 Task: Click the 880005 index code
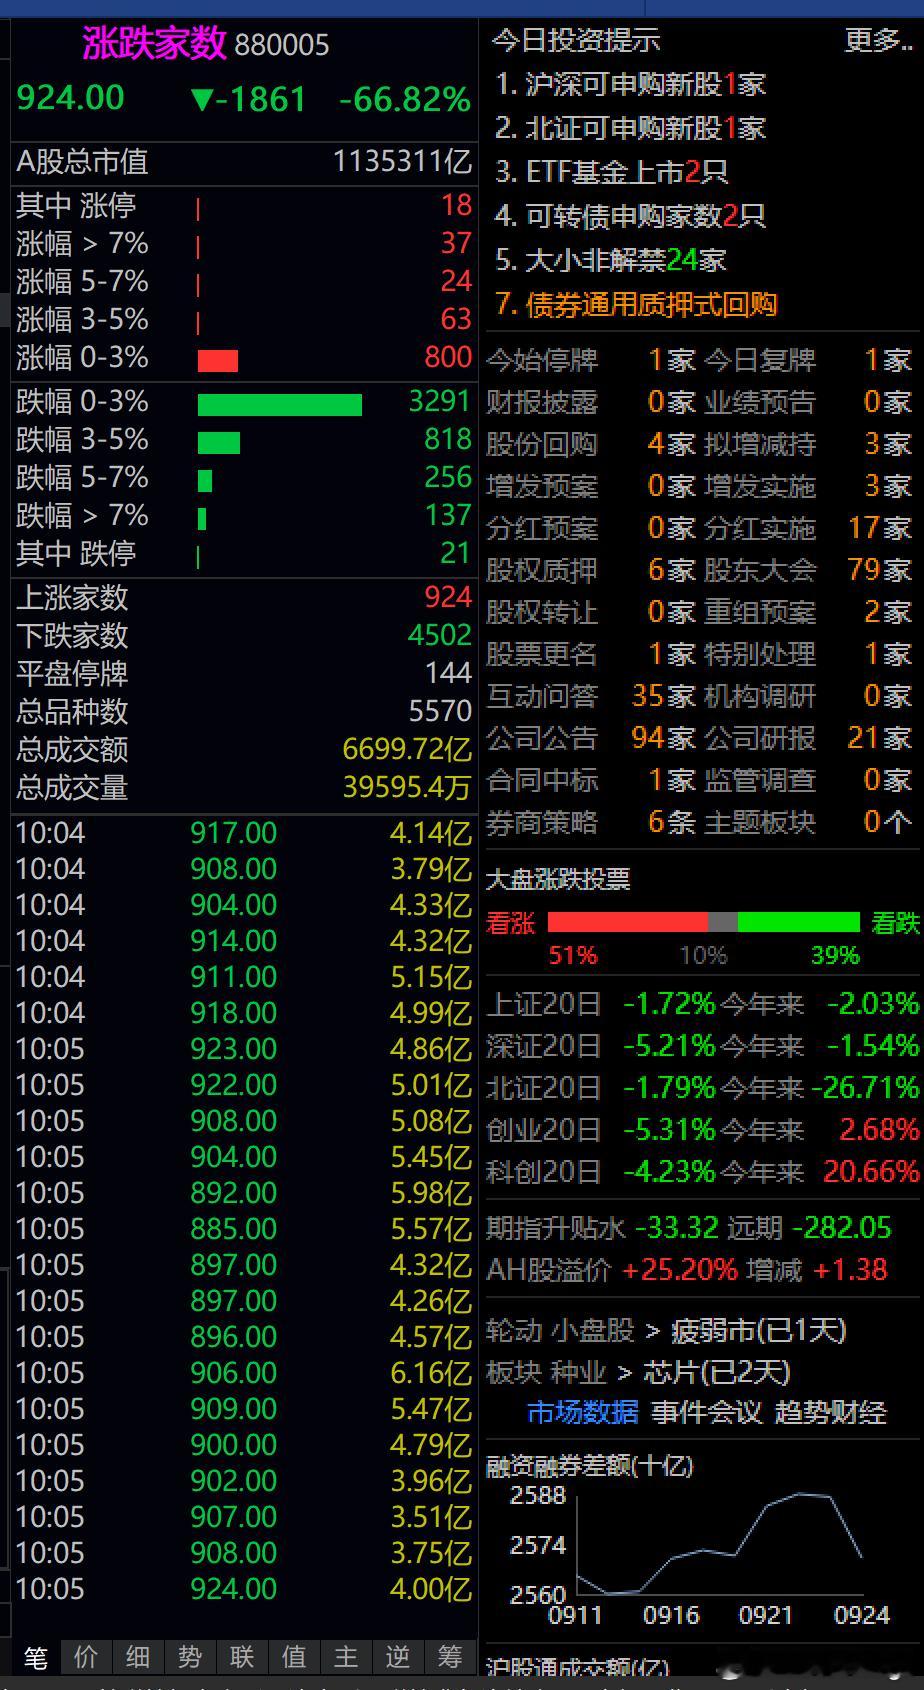(282, 45)
